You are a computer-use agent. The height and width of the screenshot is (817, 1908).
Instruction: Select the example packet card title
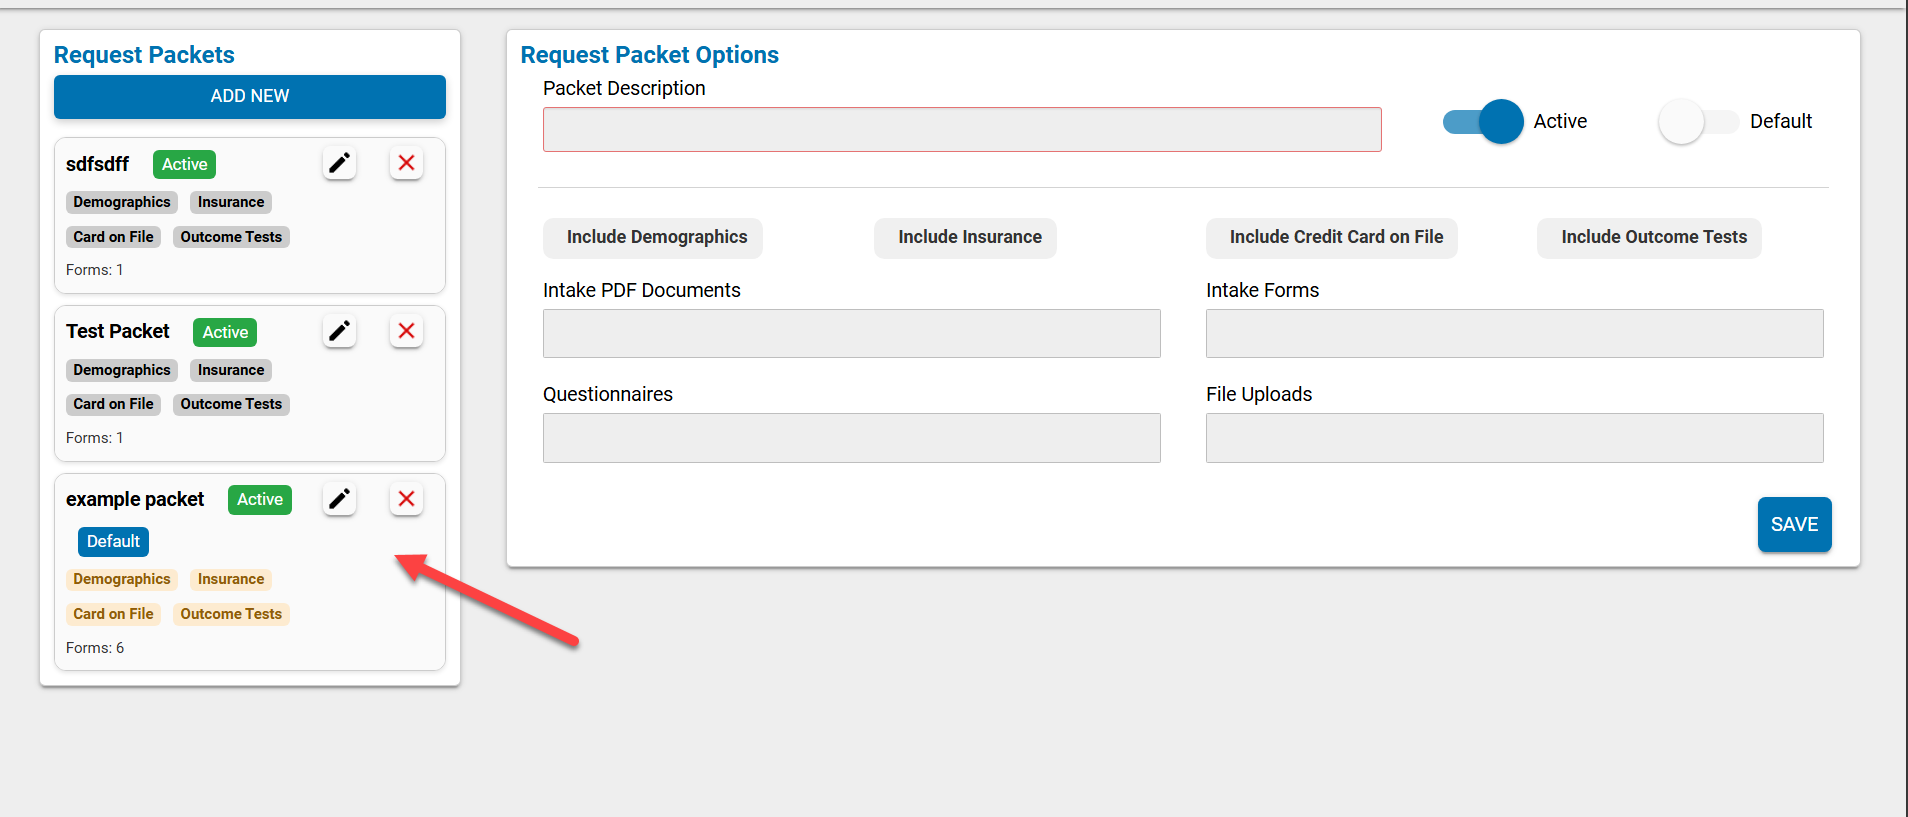click(135, 499)
